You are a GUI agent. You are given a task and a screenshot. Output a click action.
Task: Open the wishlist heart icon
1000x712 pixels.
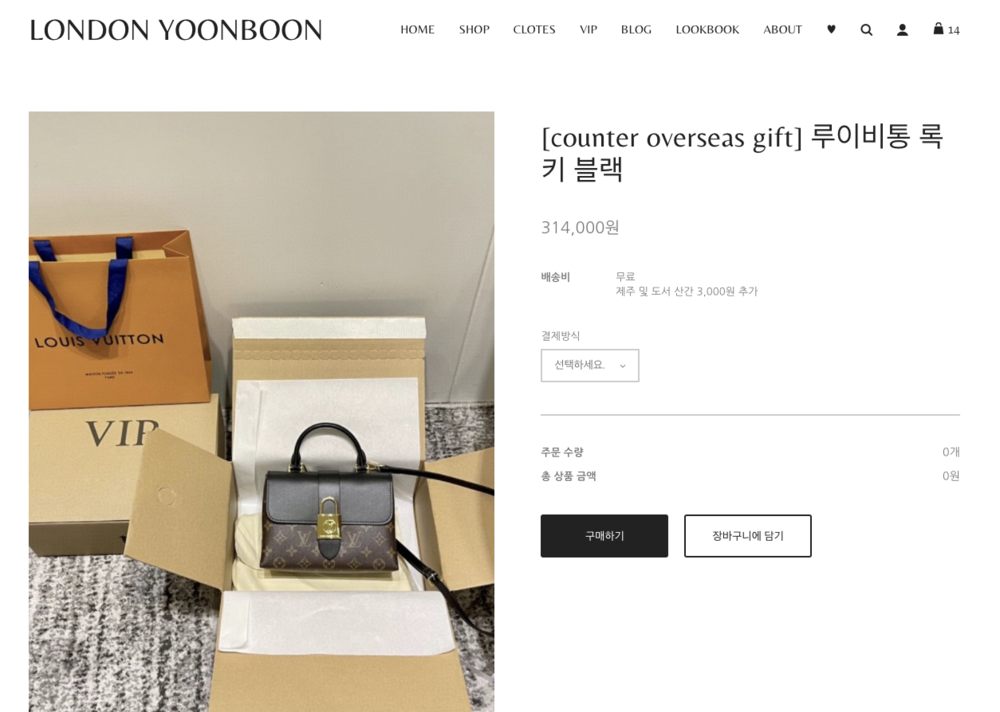[831, 29]
